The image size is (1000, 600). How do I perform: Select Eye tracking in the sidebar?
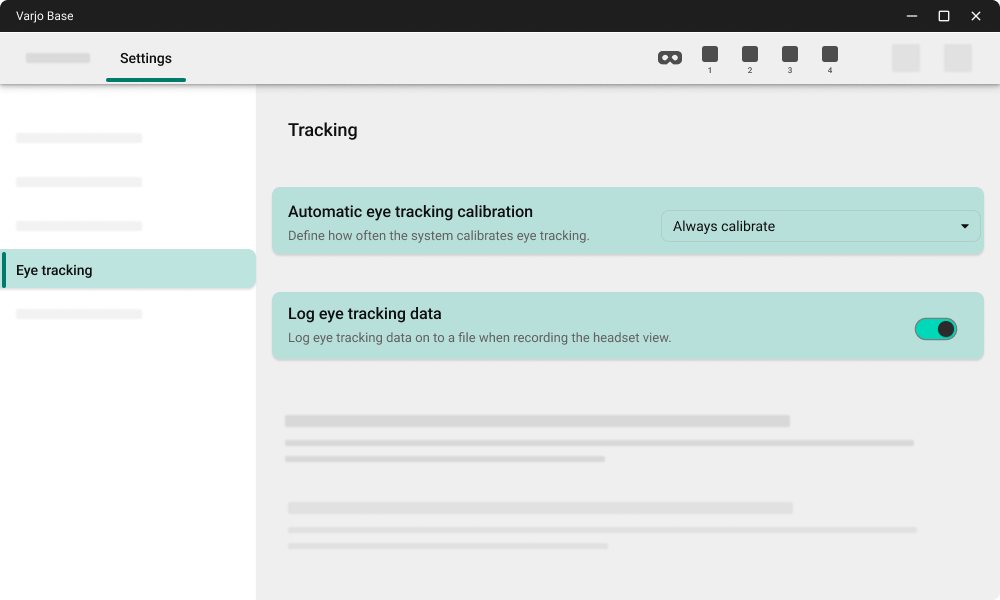[128, 270]
